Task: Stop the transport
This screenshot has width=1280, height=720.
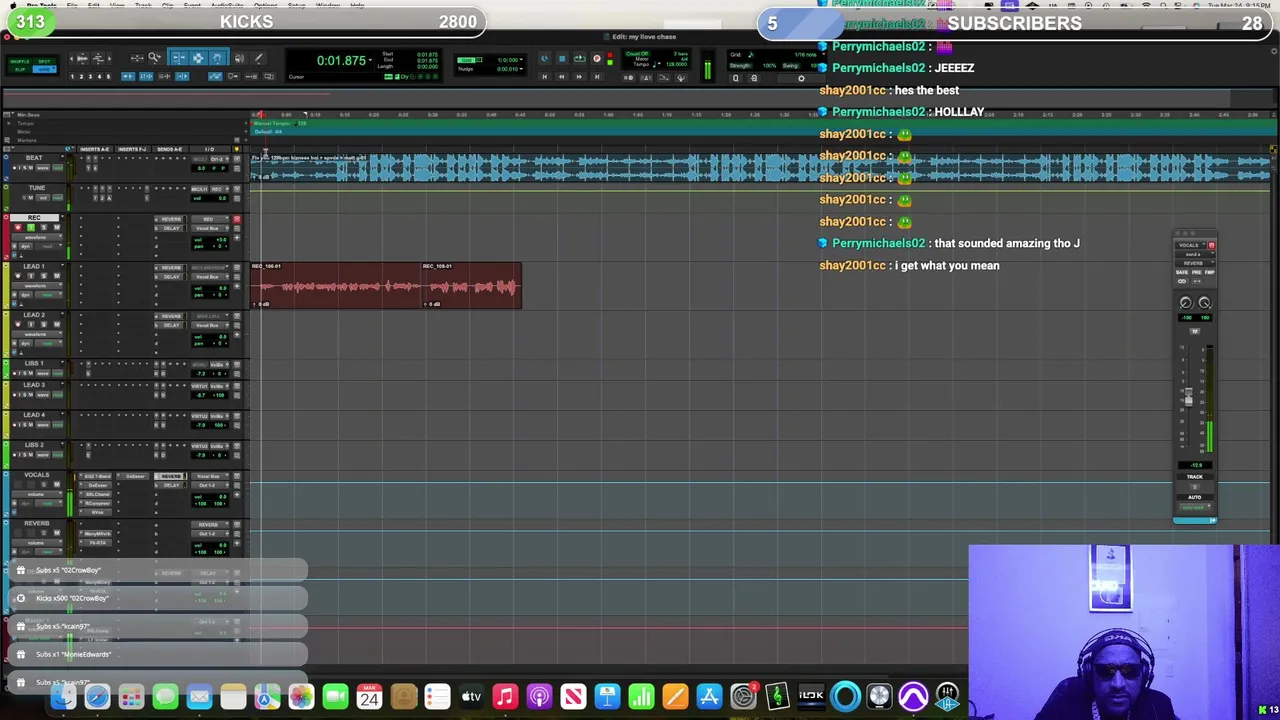Action: coord(562,58)
